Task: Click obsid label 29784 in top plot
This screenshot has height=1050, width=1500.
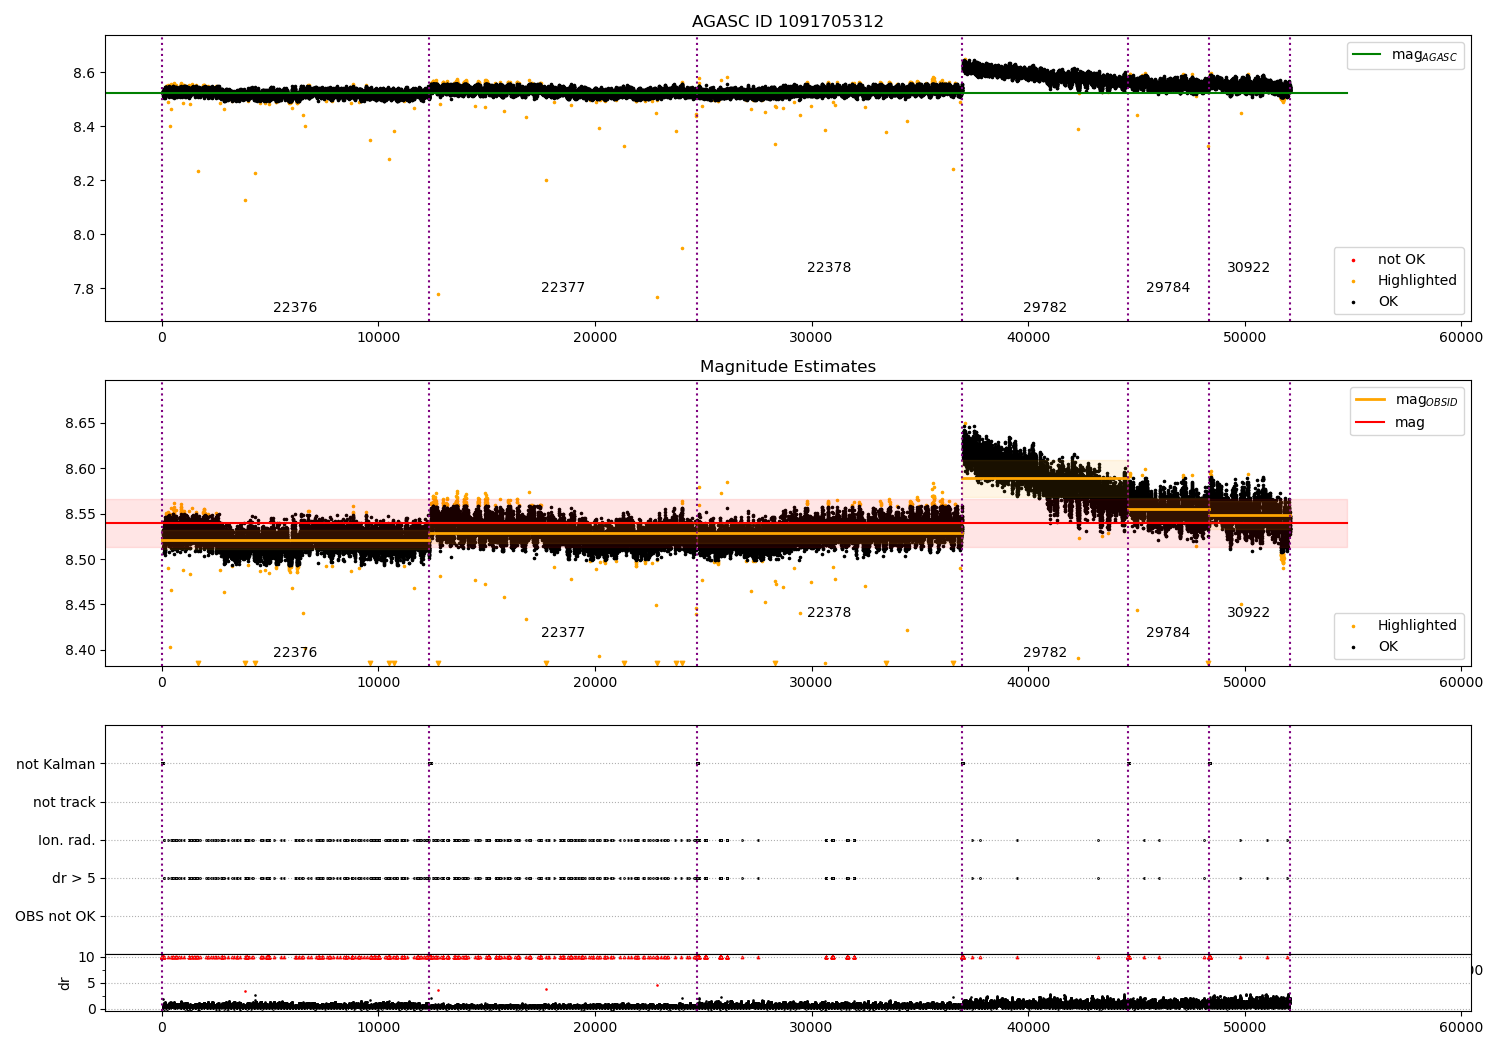Action: pos(1168,288)
